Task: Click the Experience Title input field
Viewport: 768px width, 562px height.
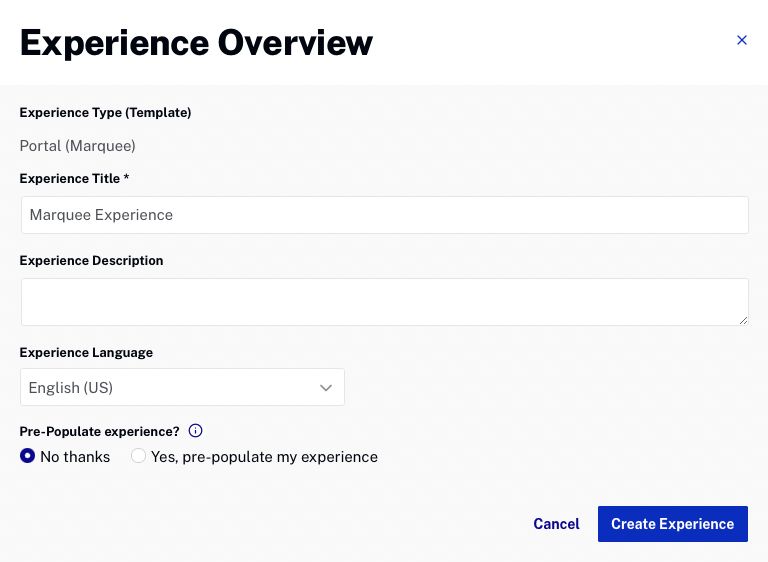Action: click(384, 215)
